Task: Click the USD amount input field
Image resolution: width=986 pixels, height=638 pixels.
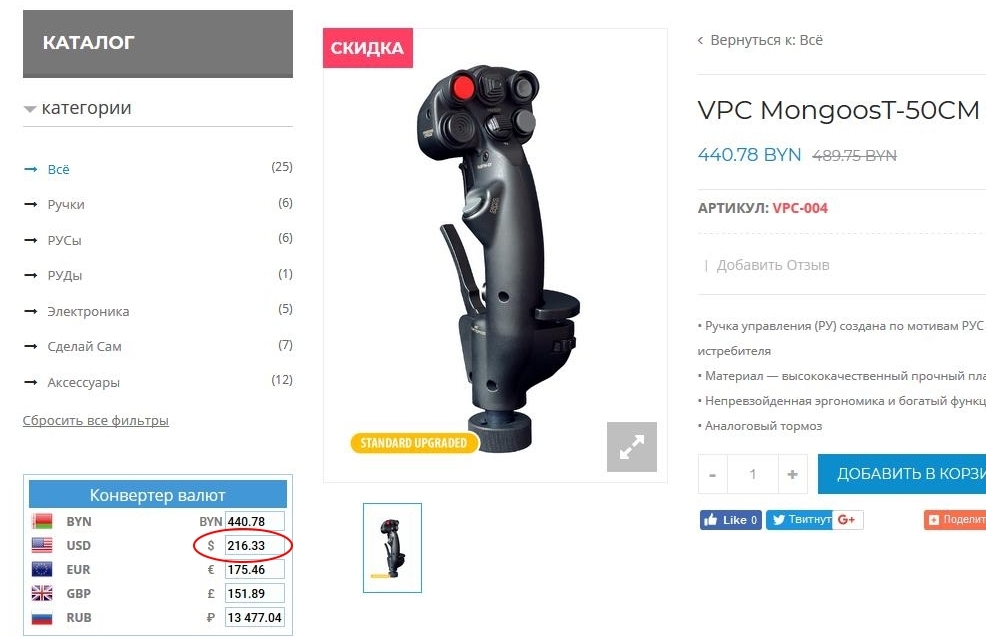Action: (x=255, y=546)
